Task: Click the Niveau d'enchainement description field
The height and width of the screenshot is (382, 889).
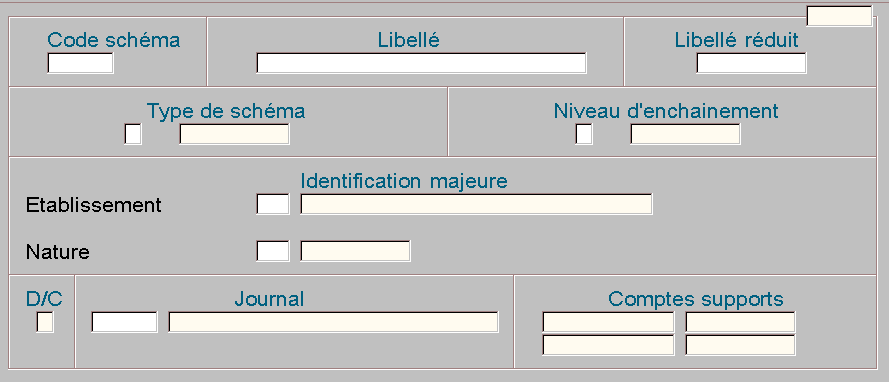Action: coord(685,134)
